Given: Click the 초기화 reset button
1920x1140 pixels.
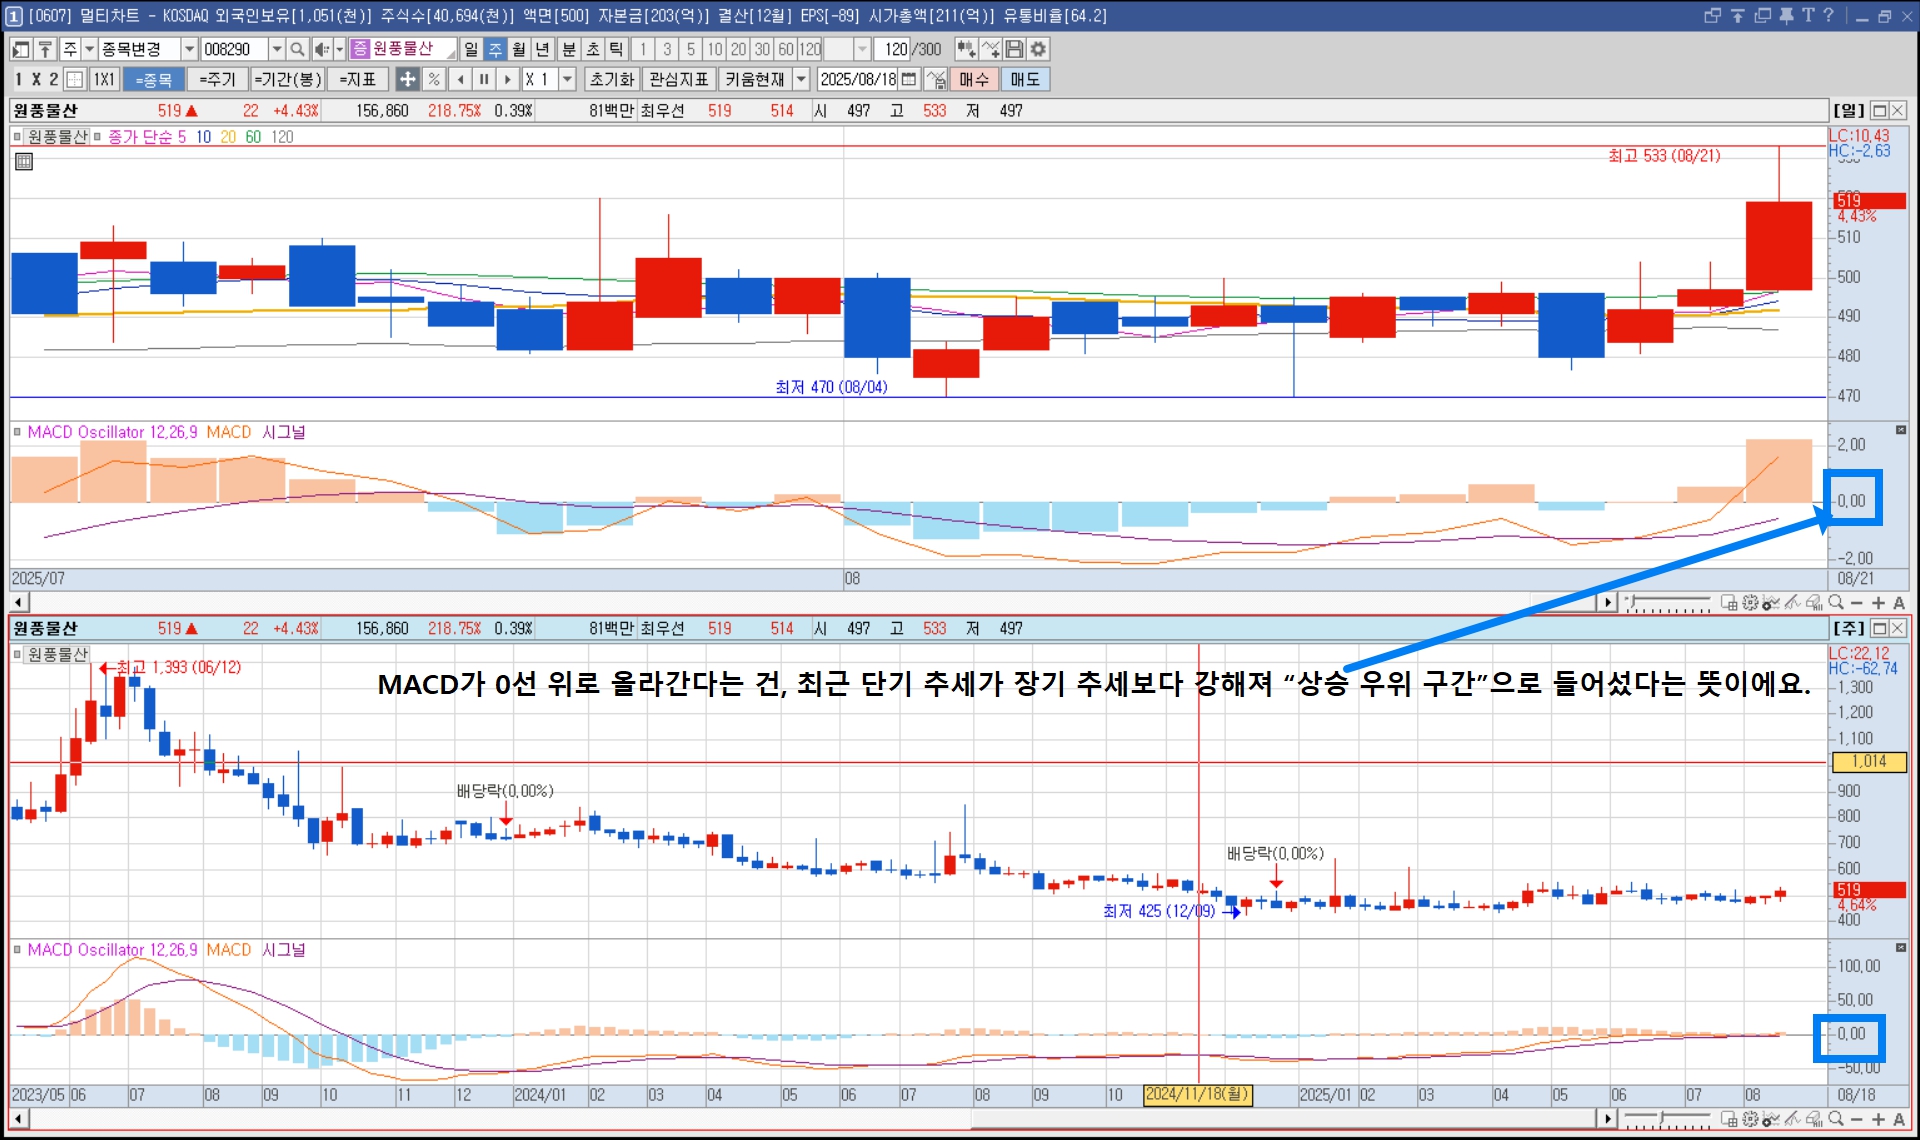Looking at the screenshot, I should [611, 79].
